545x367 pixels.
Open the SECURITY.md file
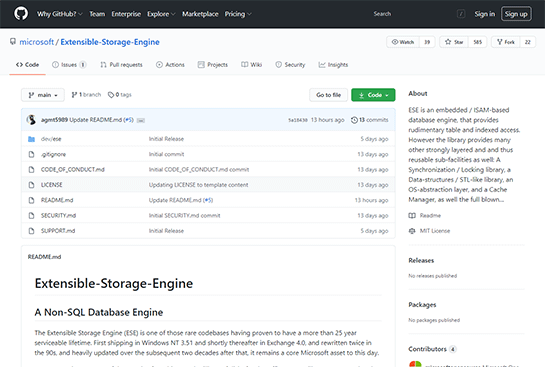click(x=58, y=215)
